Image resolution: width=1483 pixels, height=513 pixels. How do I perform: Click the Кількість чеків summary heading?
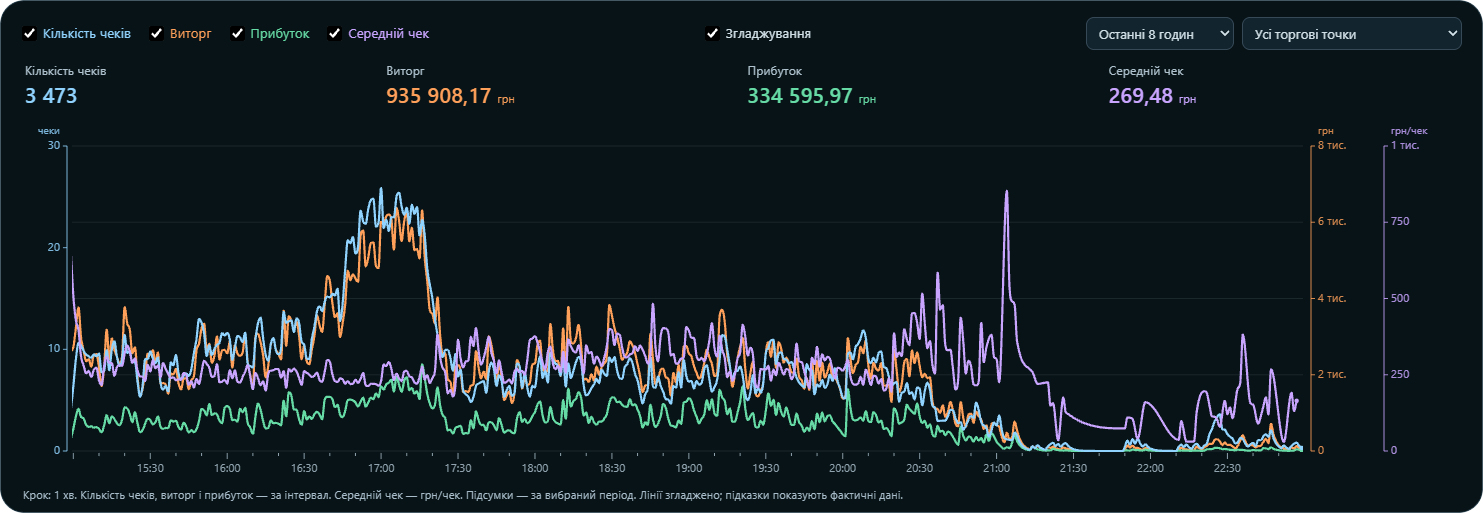pos(66,72)
